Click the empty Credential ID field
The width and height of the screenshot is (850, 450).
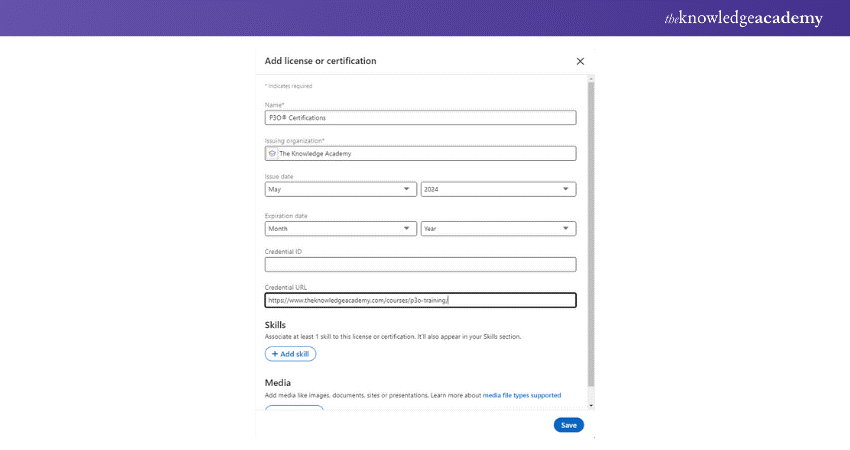pos(420,265)
